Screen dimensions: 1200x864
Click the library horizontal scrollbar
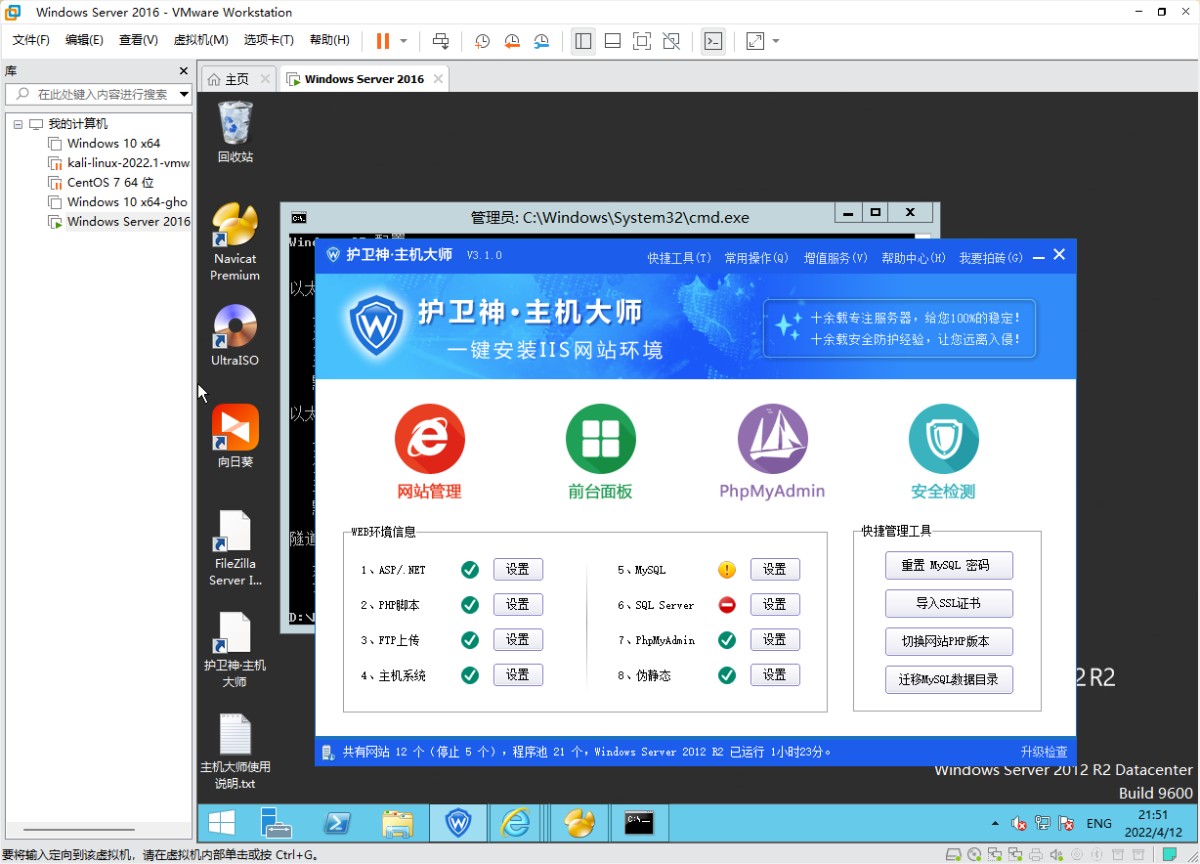[x=80, y=830]
